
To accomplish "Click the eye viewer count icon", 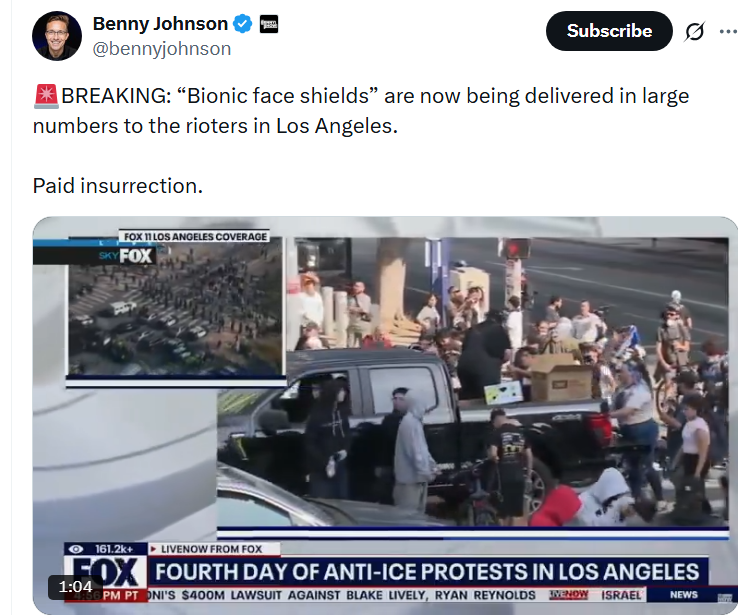I will (76, 549).
